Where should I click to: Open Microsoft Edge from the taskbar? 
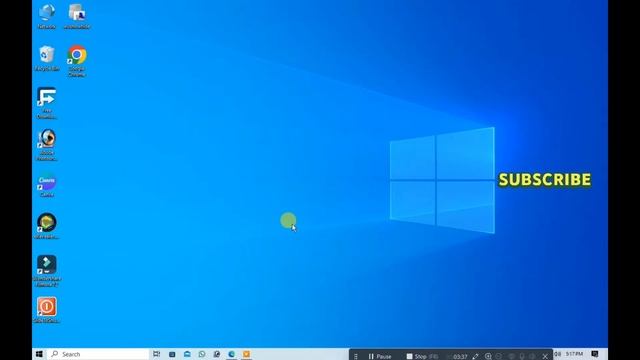point(231,354)
